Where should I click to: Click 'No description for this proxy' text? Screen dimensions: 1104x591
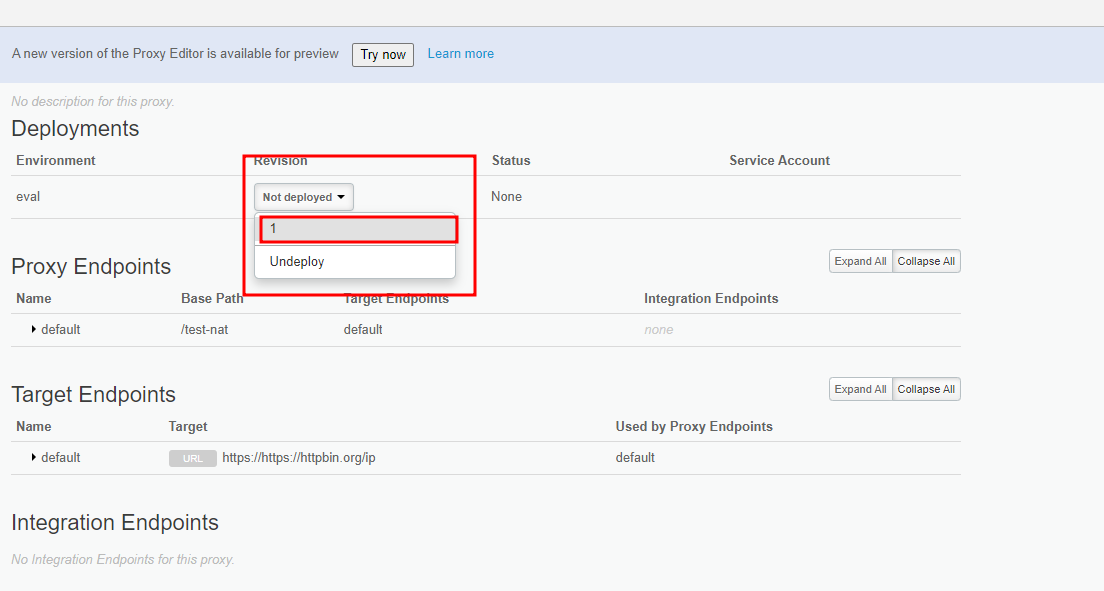point(93,101)
